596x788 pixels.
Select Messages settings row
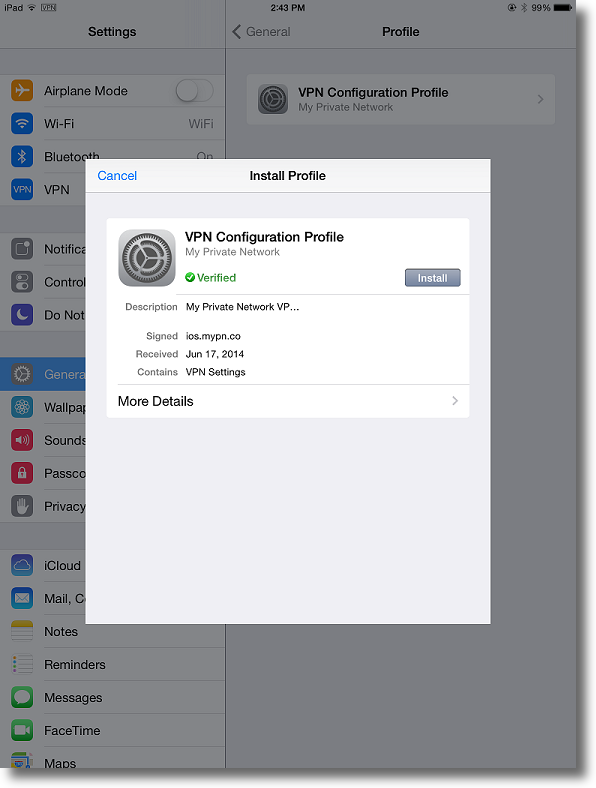pos(113,698)
